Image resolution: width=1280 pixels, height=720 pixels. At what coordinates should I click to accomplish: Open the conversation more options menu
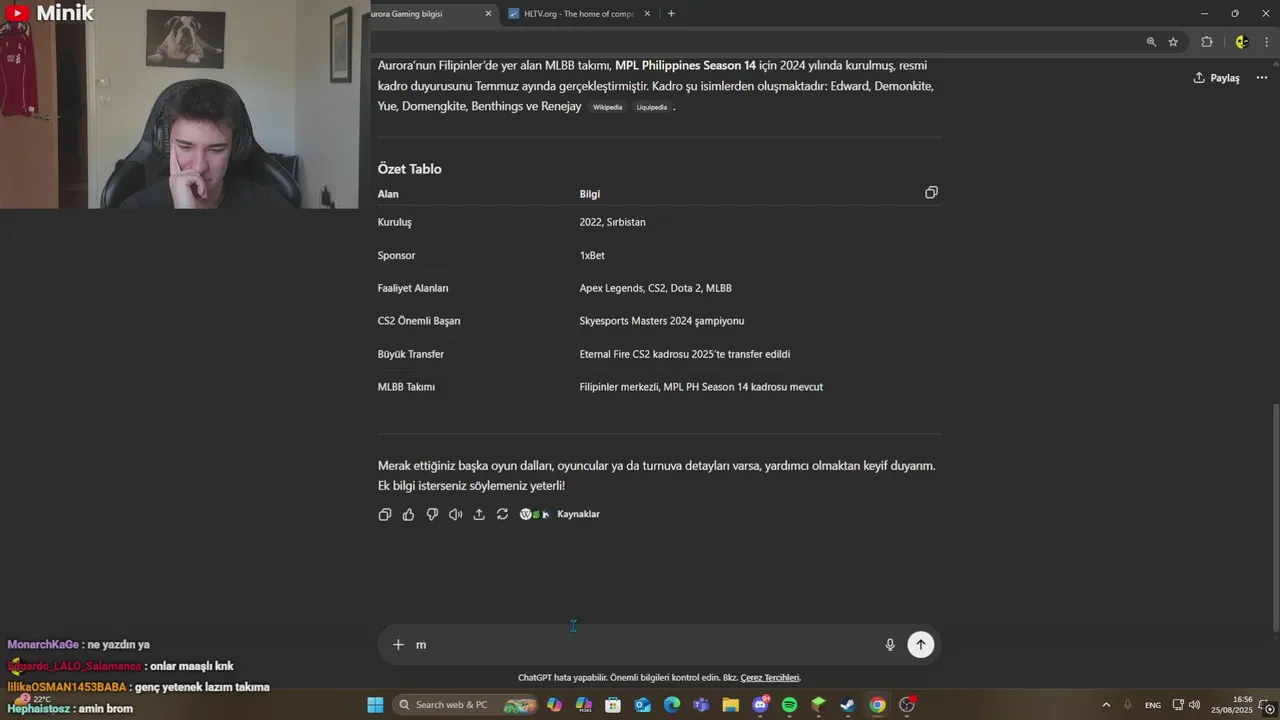pos(1262,78)
